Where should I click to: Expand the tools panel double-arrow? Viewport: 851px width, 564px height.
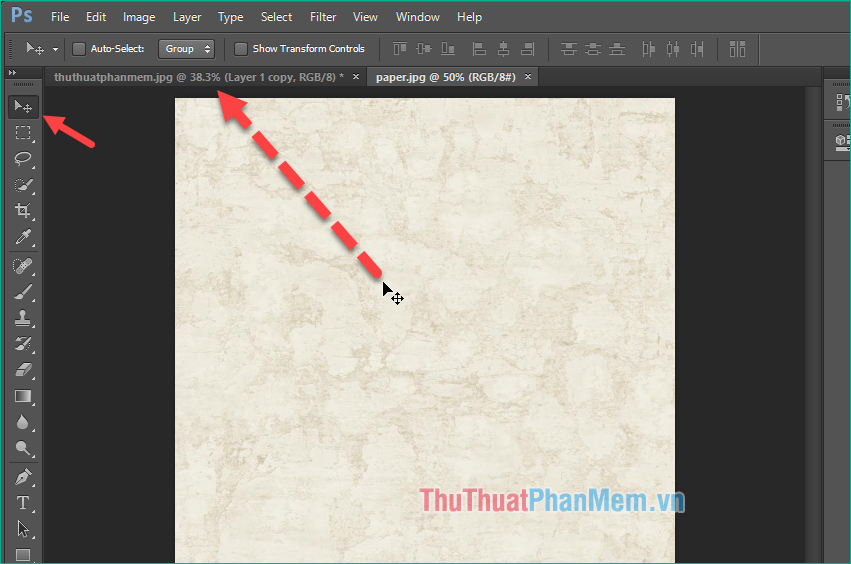pos(12,72)
